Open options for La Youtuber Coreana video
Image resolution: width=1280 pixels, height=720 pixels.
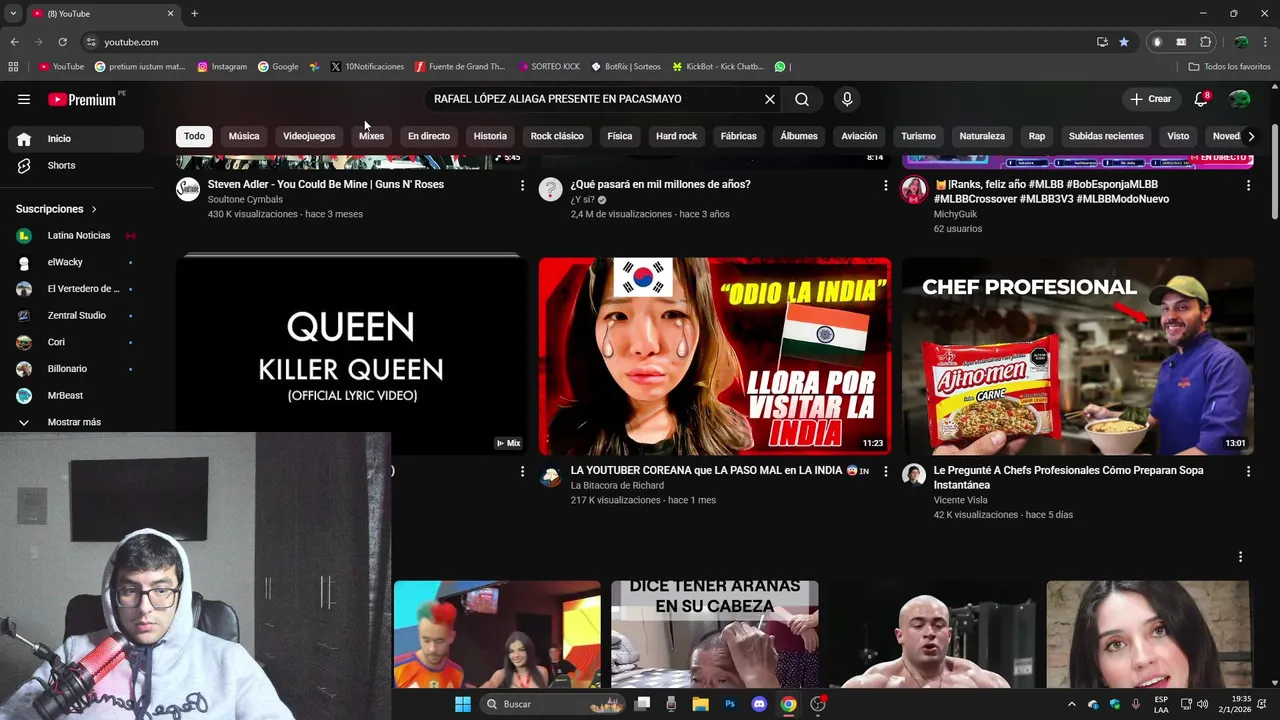click(885, 471)
